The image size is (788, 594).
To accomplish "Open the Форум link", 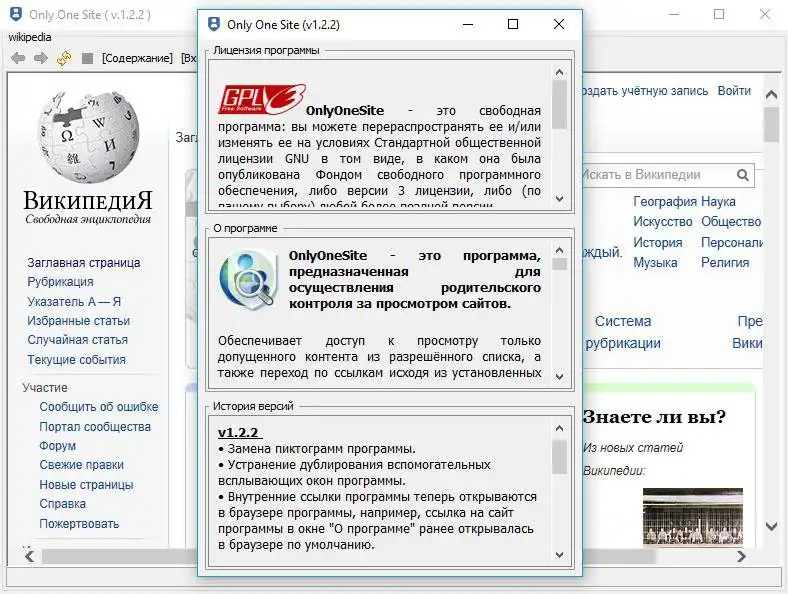I will (57, 446).
